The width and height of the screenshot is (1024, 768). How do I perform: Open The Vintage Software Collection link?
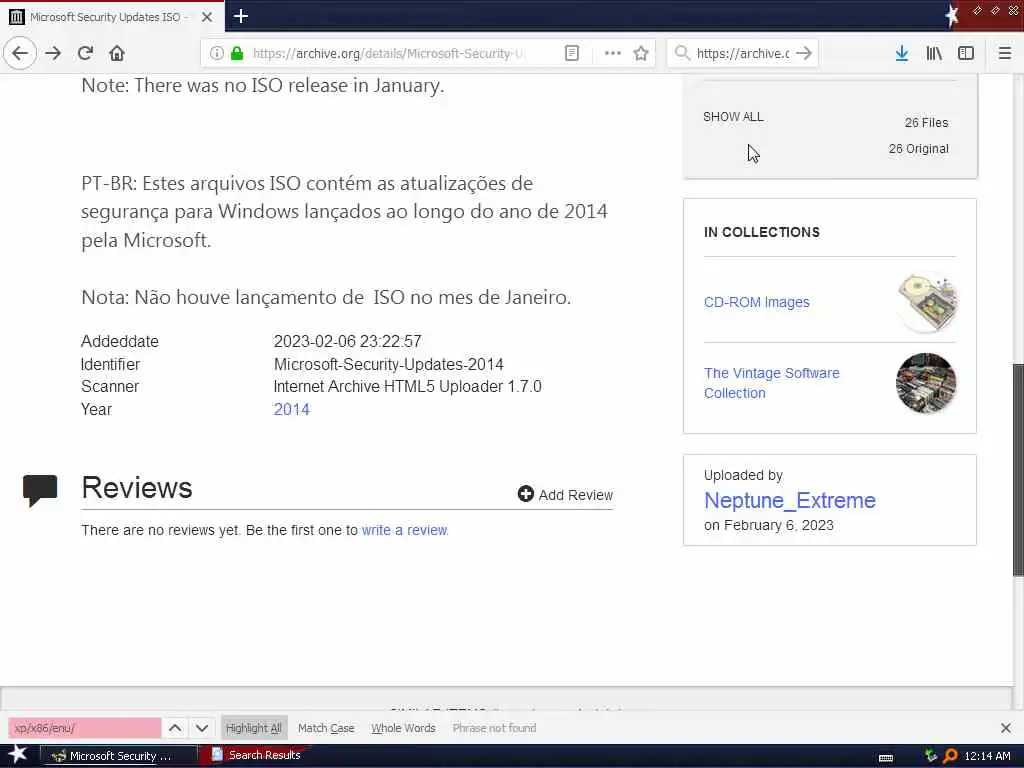[x=771, y=383]
